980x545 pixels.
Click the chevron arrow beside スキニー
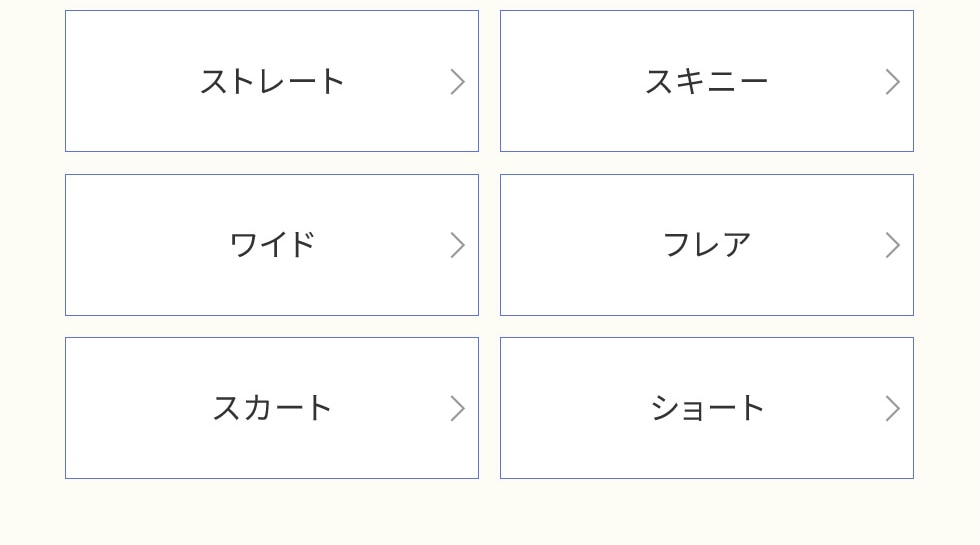coord(893,82)
